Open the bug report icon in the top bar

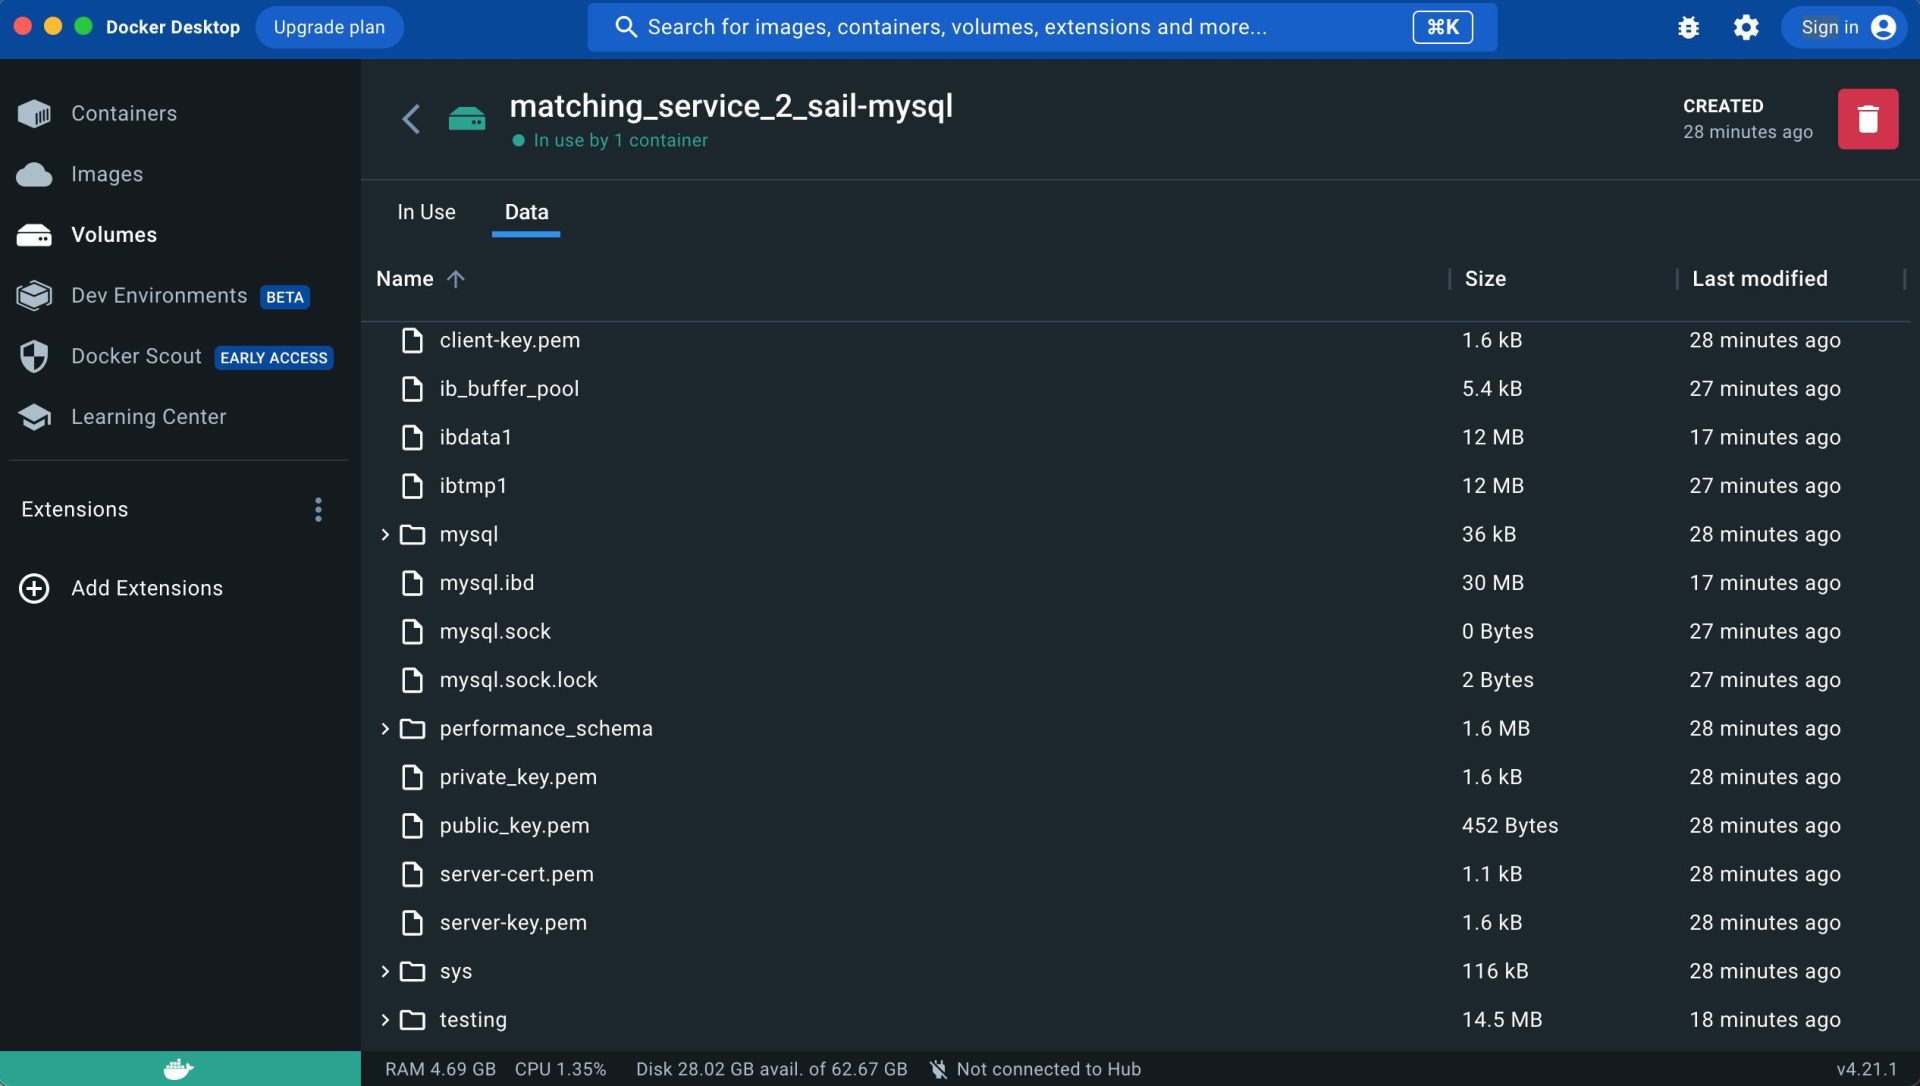1688,27
